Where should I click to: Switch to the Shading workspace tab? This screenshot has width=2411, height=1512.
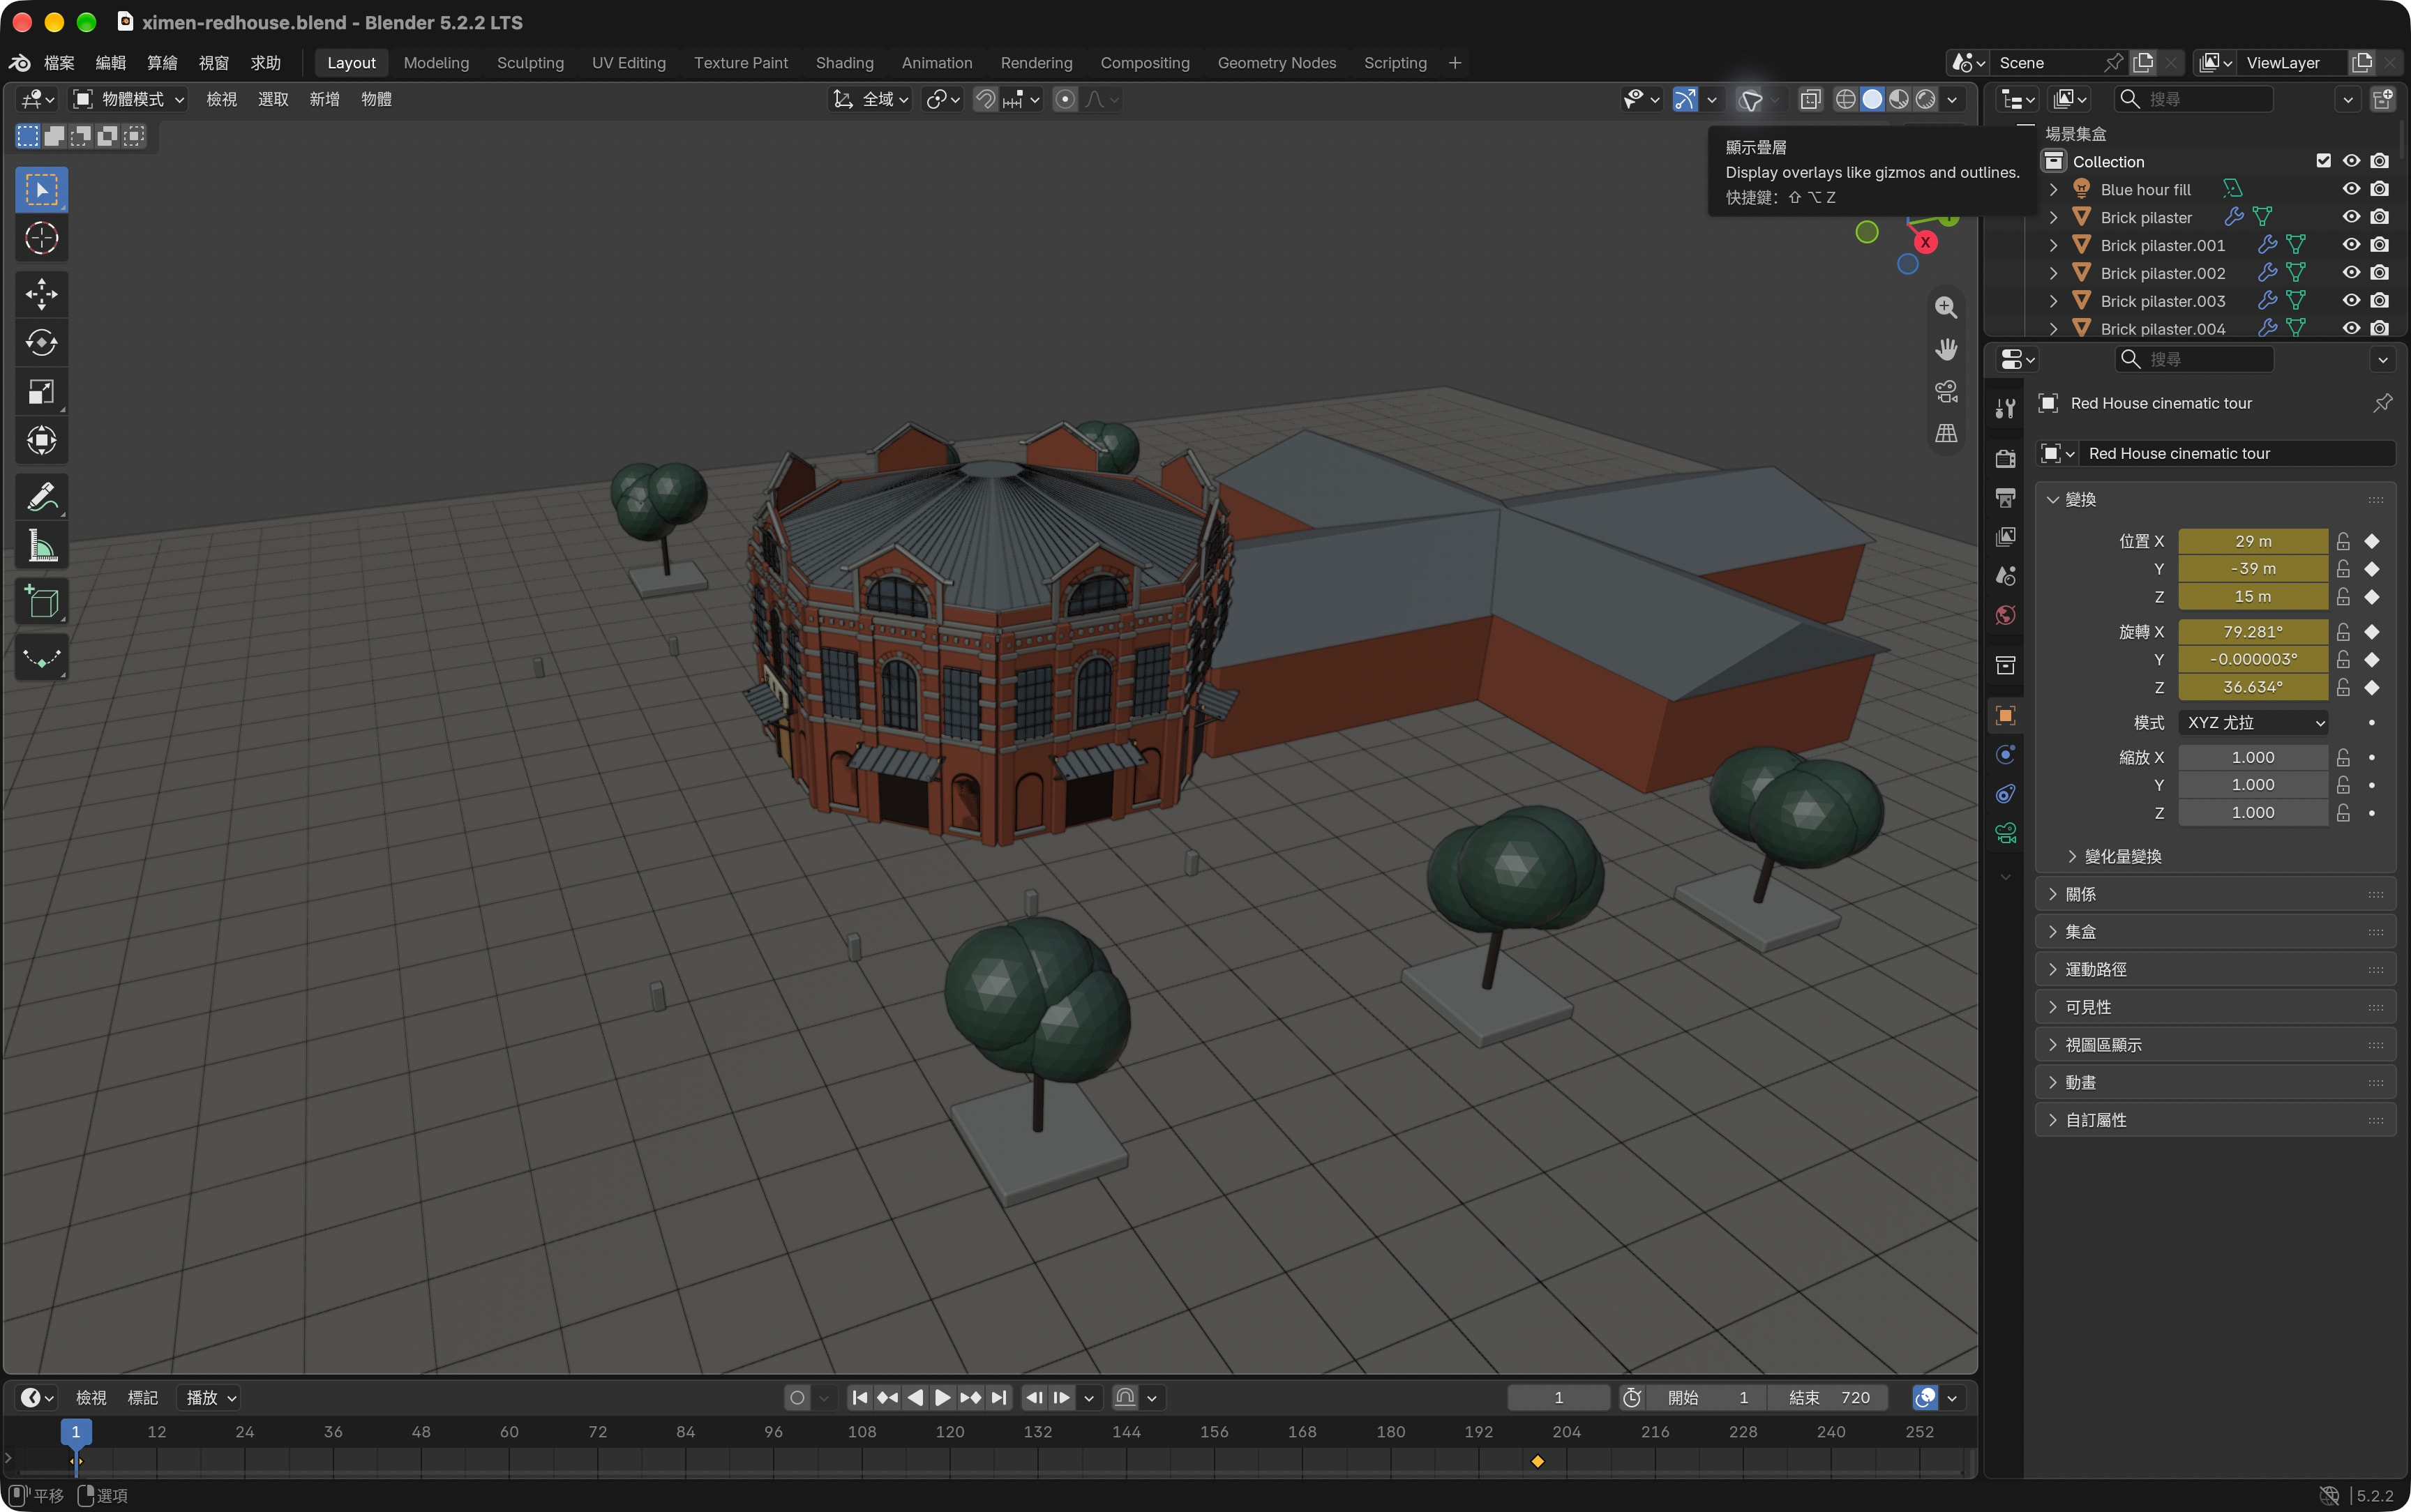click(844, 63)
